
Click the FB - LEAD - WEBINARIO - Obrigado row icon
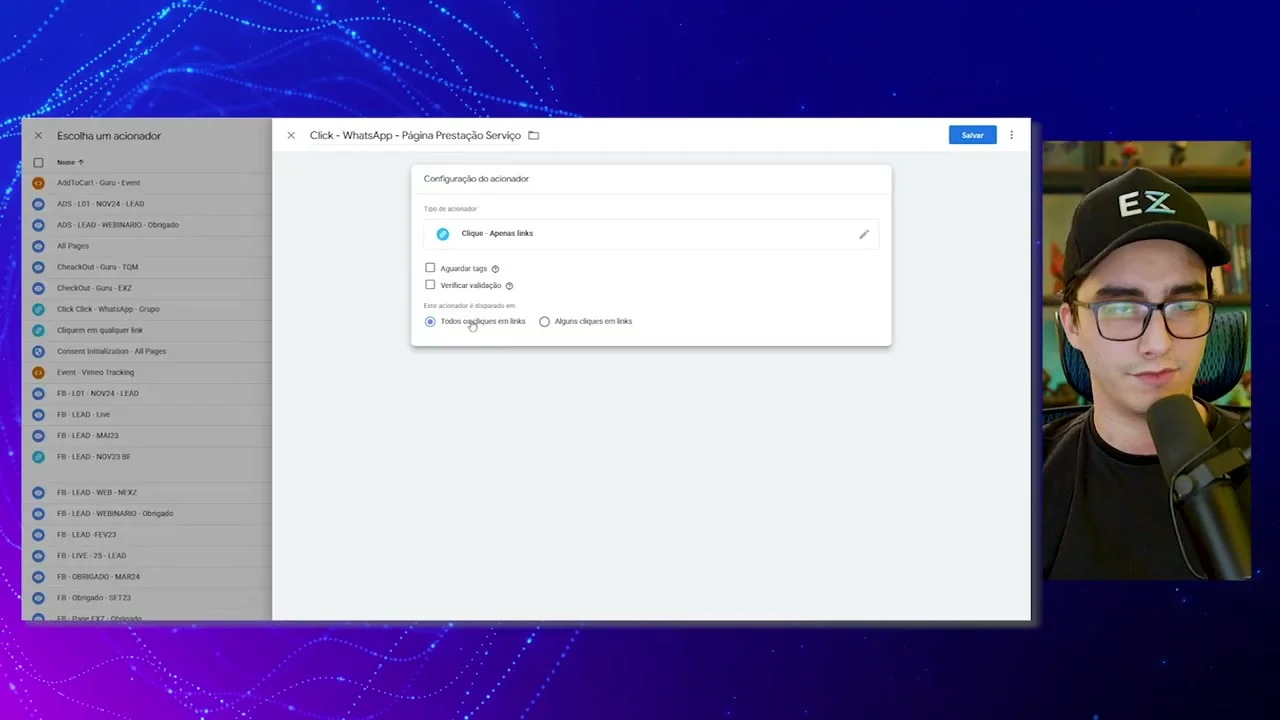pos(38,513)
